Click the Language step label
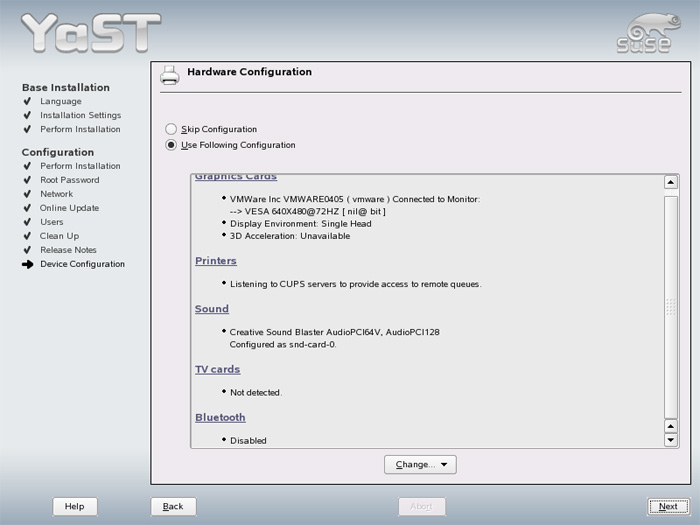 61,101
